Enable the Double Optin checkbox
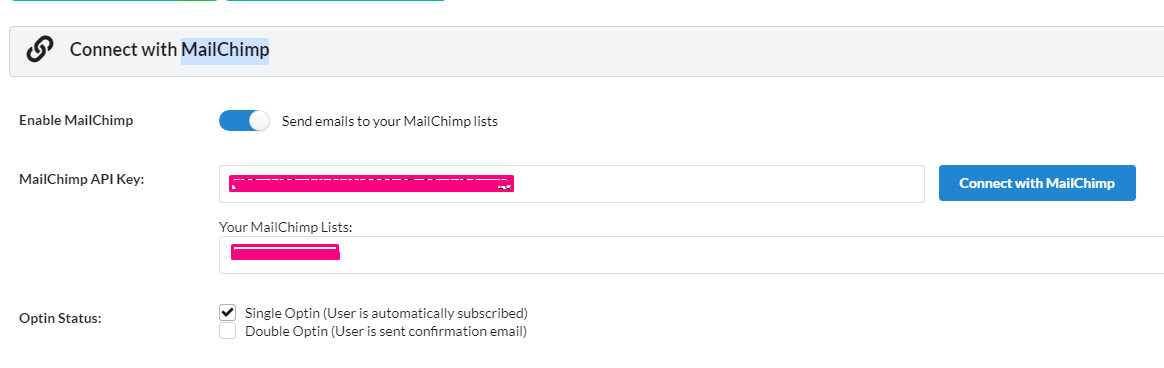 pos(227,331)
